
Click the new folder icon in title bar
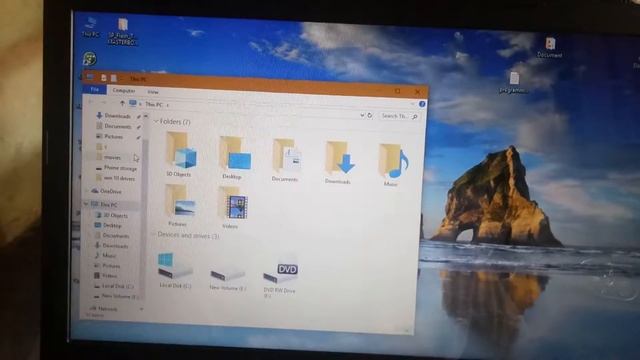pyautogui.click(x=114, y=78)
